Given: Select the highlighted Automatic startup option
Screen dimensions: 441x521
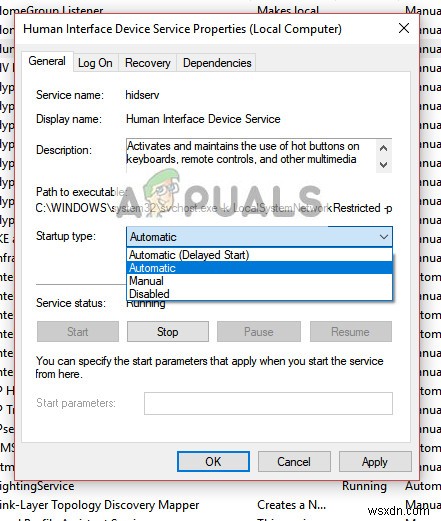Looking at the screenshot, I should coord(259,268).
